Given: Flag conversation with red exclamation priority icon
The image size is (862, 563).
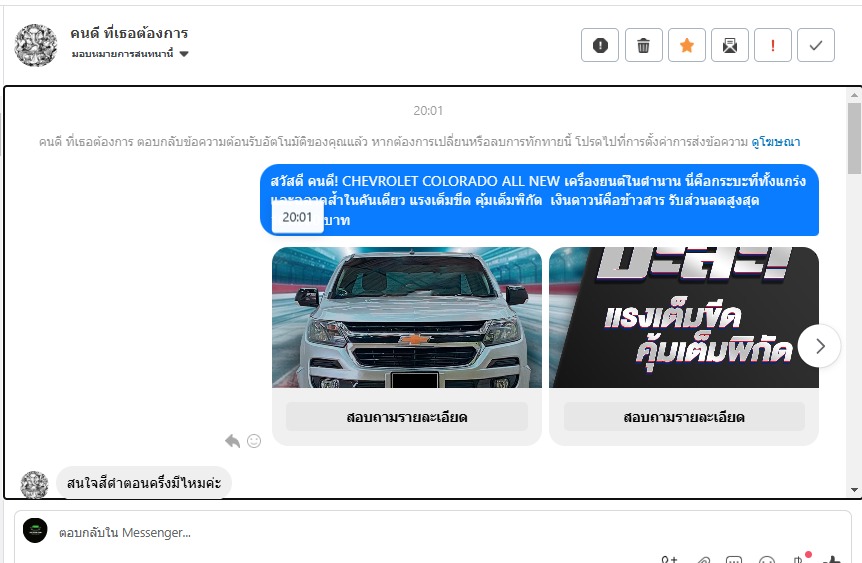Looking at the screenshot, I should point(772,45).
